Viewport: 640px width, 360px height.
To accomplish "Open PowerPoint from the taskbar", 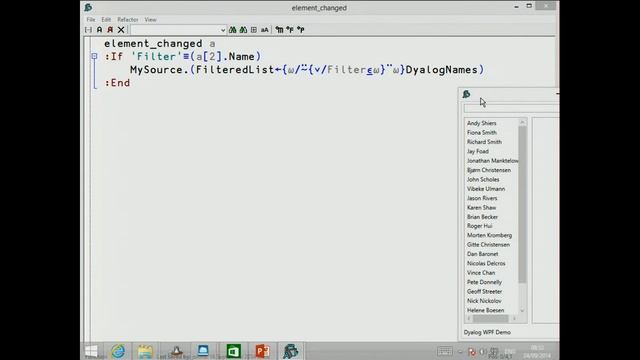I will click(262, 351).
